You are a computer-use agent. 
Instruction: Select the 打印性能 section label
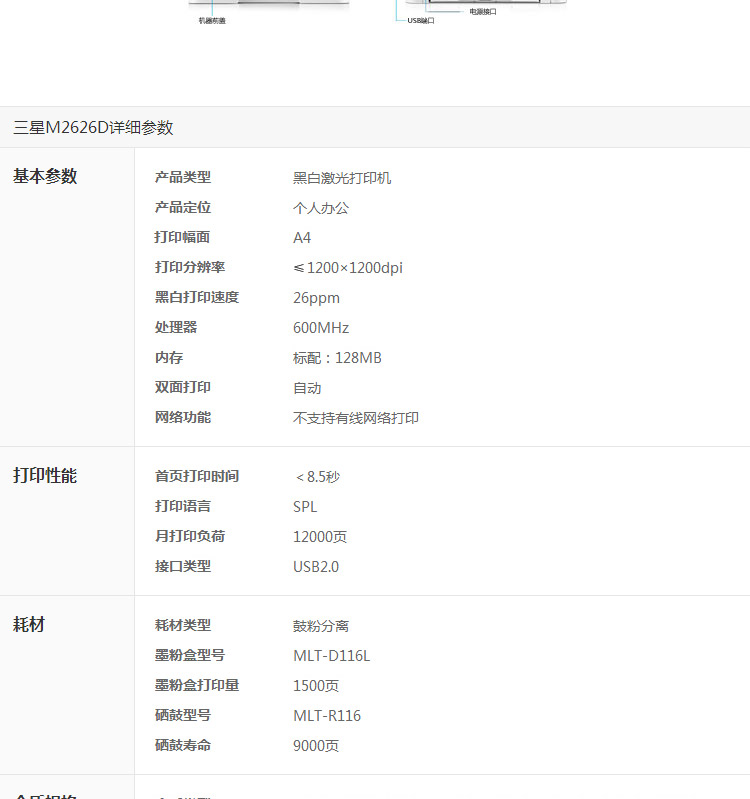(45, 475)
